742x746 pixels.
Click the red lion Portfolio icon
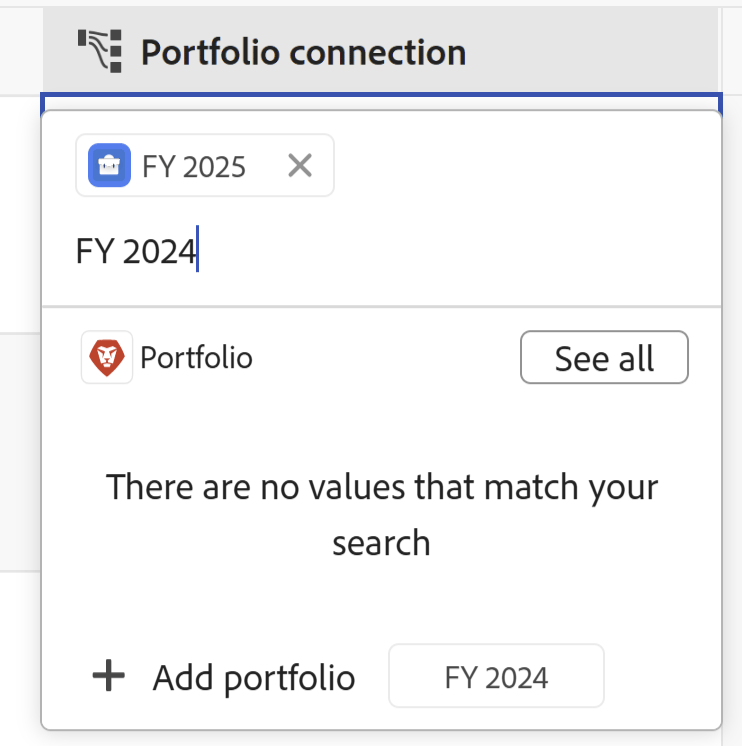coord(107,357)
